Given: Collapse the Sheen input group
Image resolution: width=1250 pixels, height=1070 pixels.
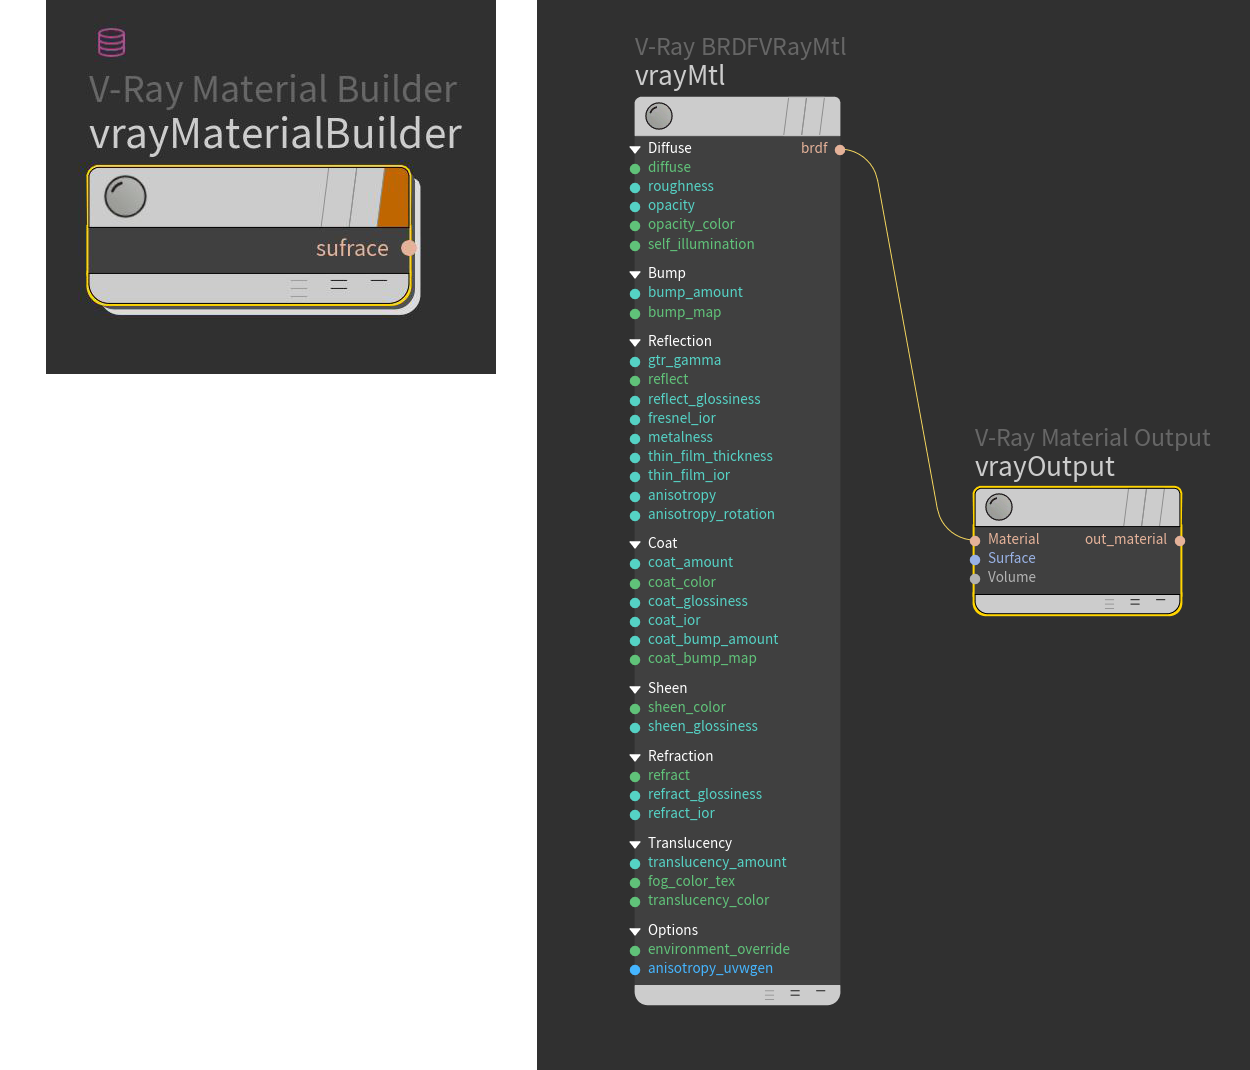Looking at the screenshot, I should tap(635, 689).
